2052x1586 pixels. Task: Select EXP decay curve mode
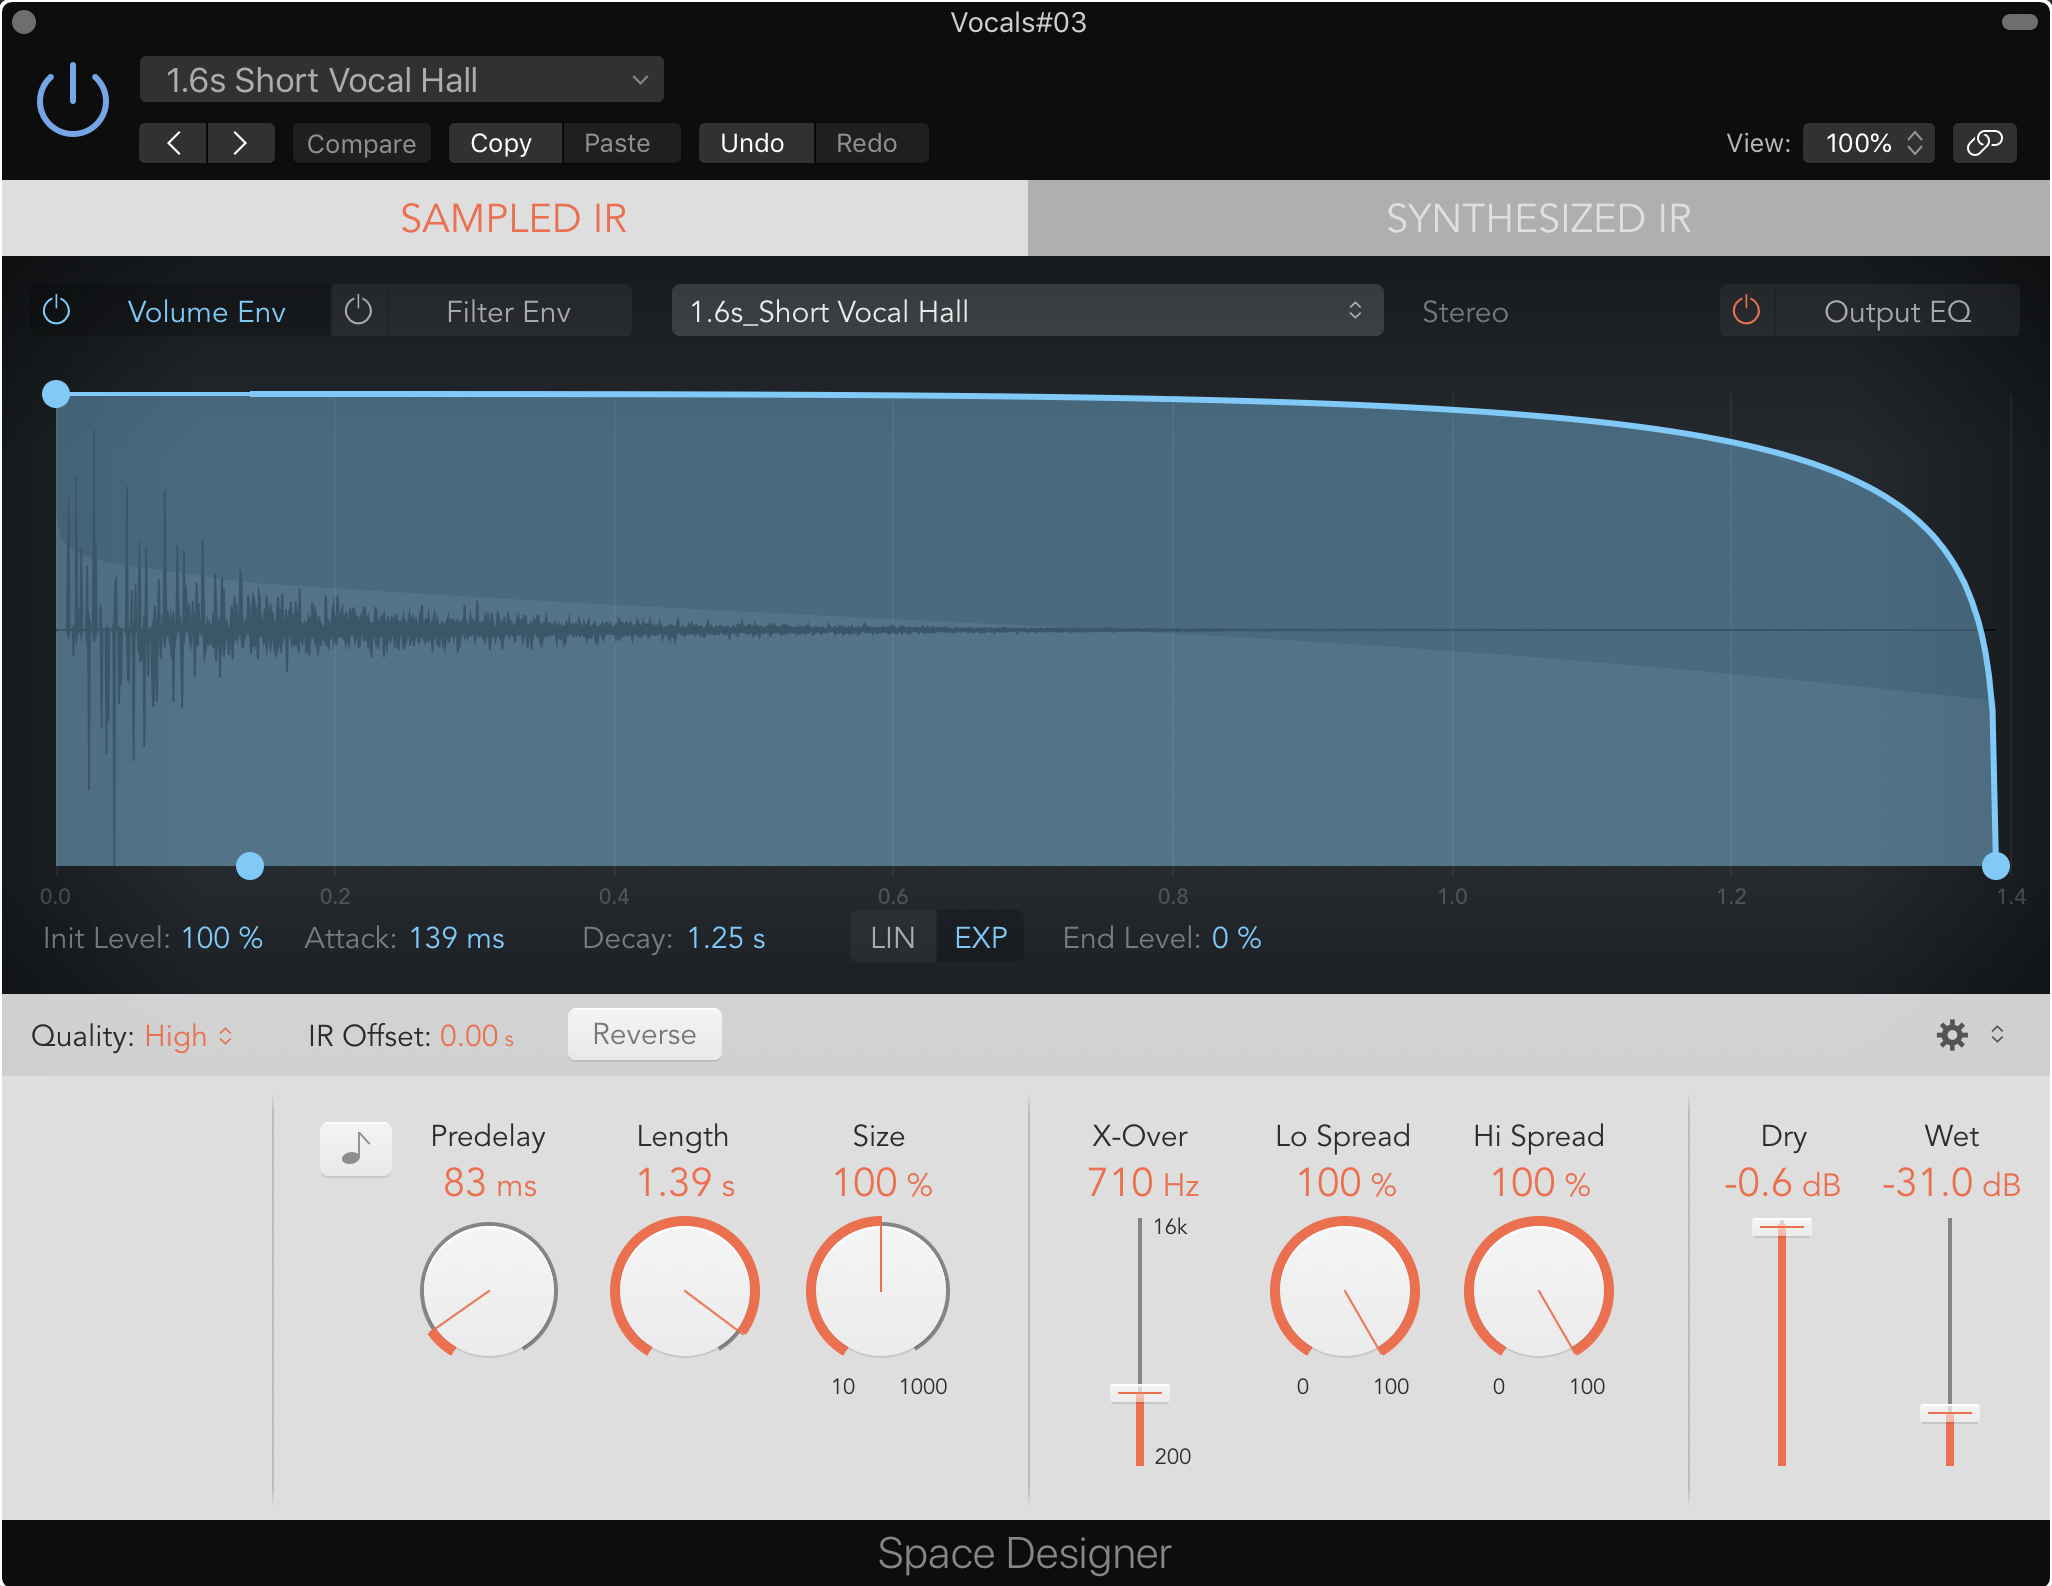point(980,938)
